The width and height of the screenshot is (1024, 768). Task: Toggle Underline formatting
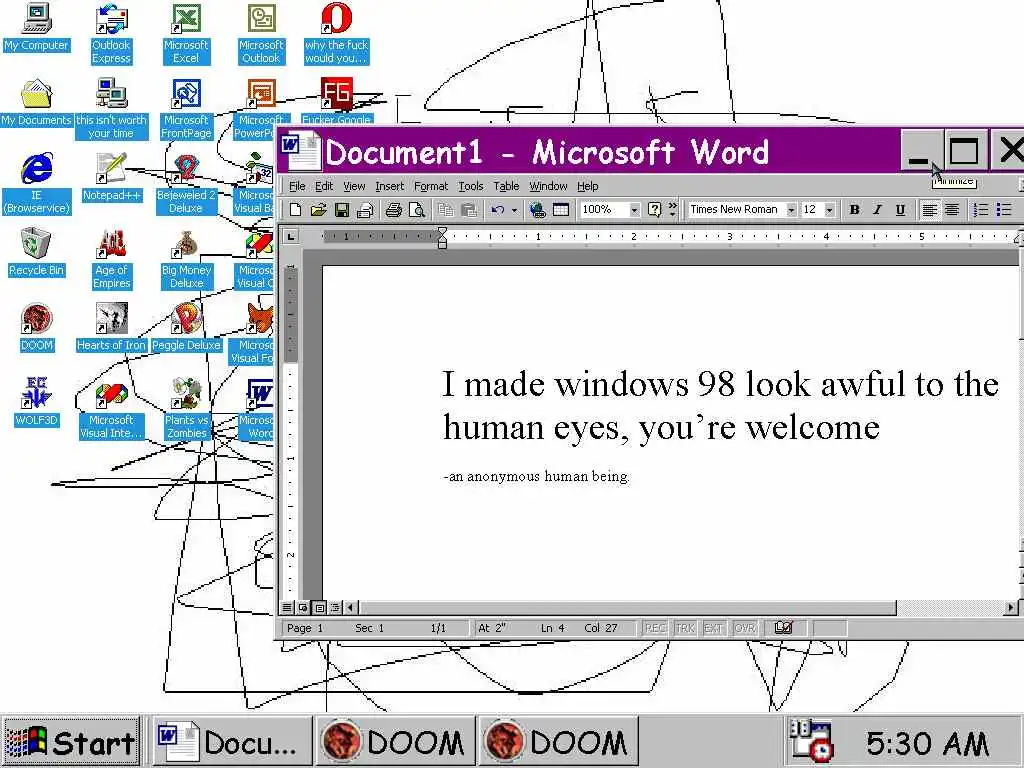point(901,210)
